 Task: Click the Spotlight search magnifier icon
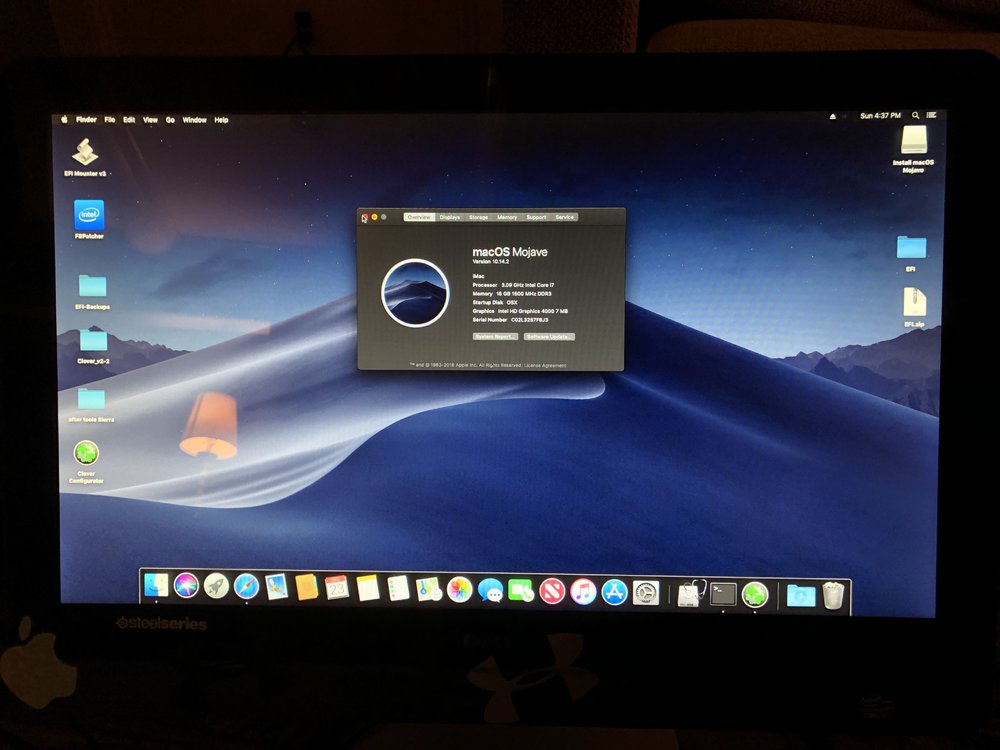point(915,116)
